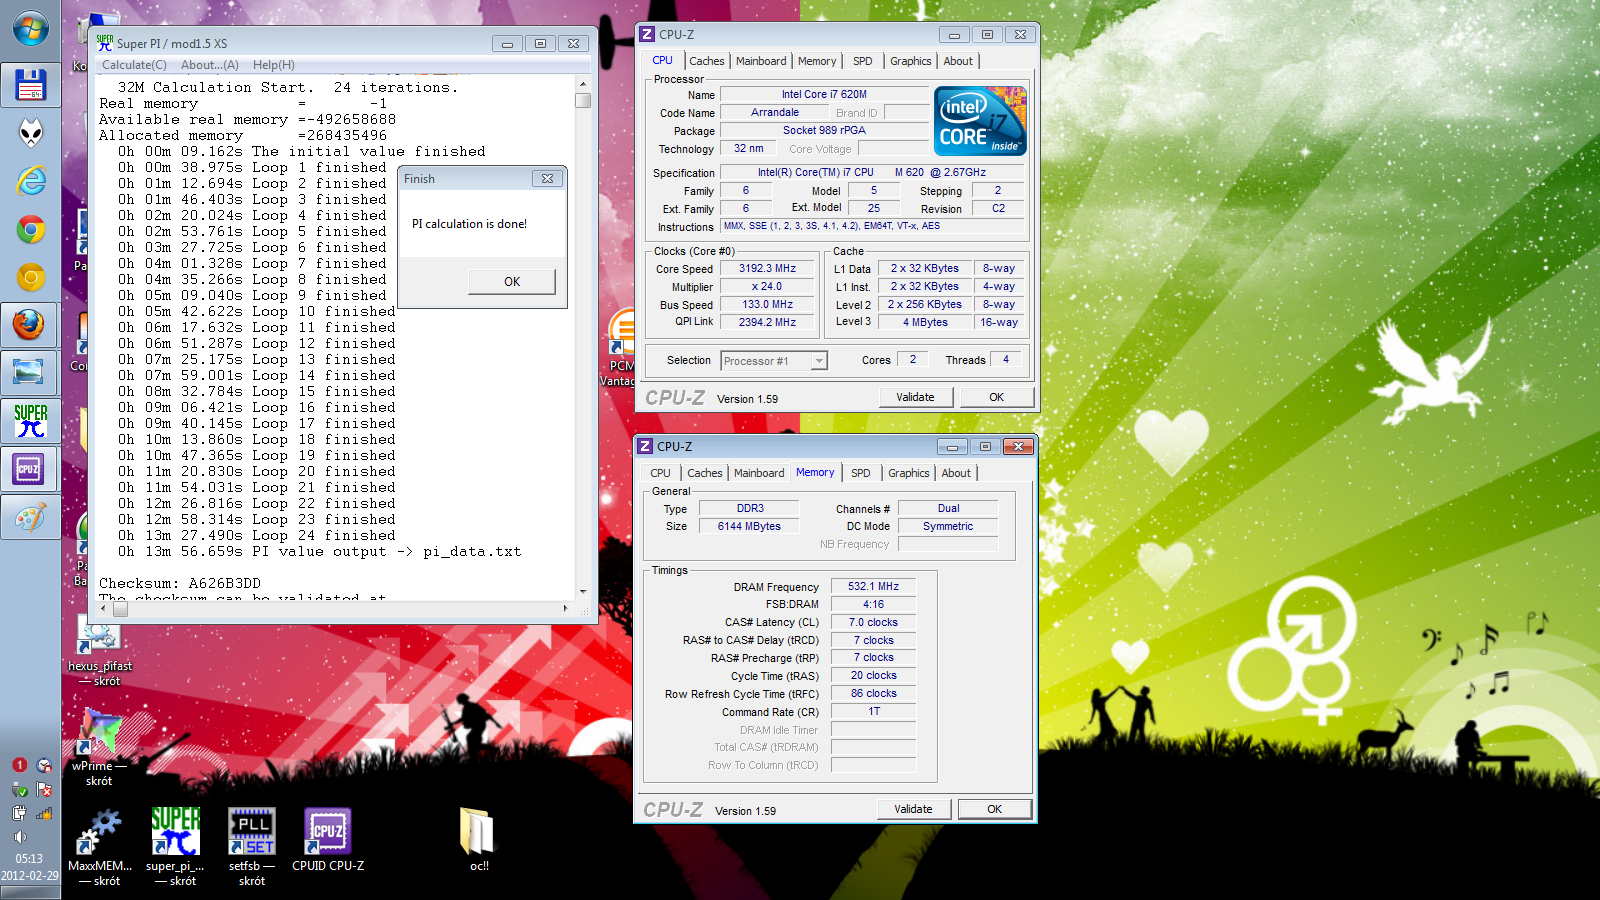Click the 6144 MBytes memory size value
1600x900 pixels.
[x=749, y=526]
